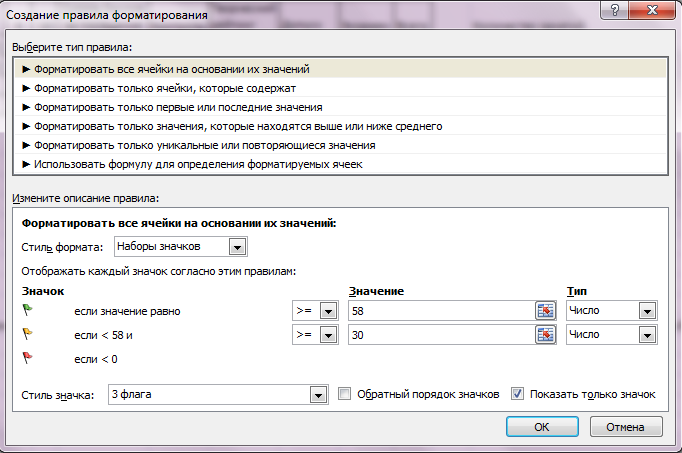Click the range selector icon beside value 30

[545, 335]
